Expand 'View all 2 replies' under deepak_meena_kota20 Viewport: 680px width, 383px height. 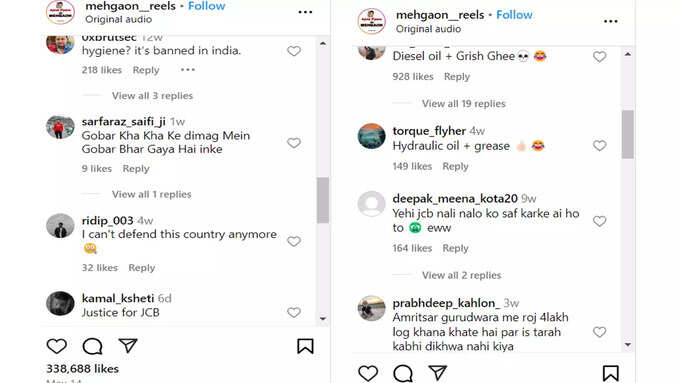tap(461, 275)
